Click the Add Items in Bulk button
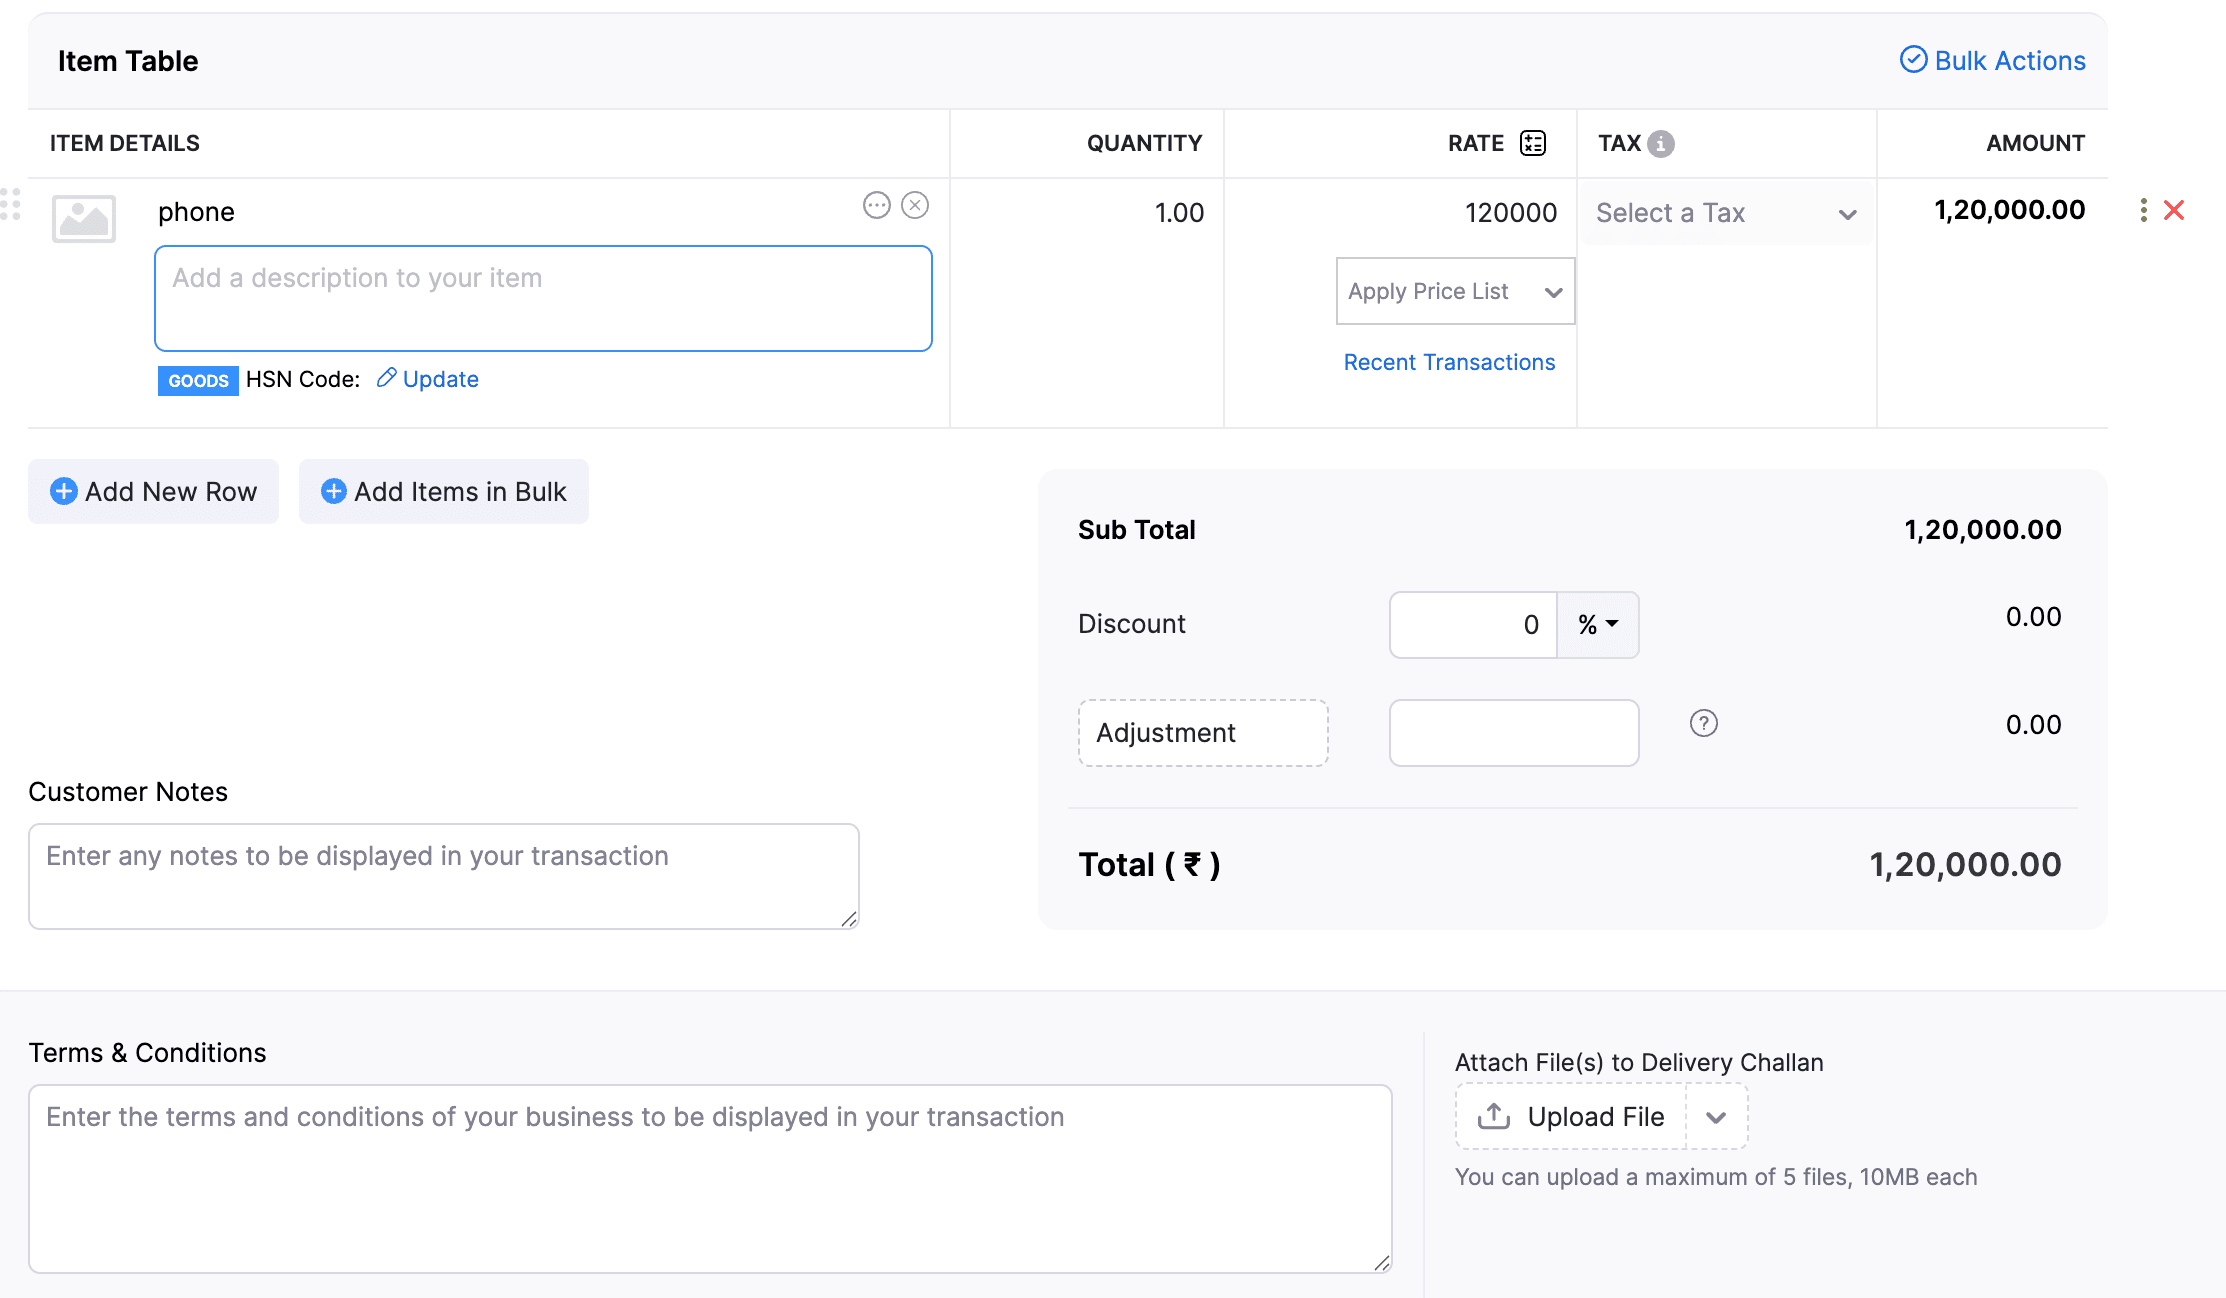Screen dimensions: 2226x1298 coord(443,491)
